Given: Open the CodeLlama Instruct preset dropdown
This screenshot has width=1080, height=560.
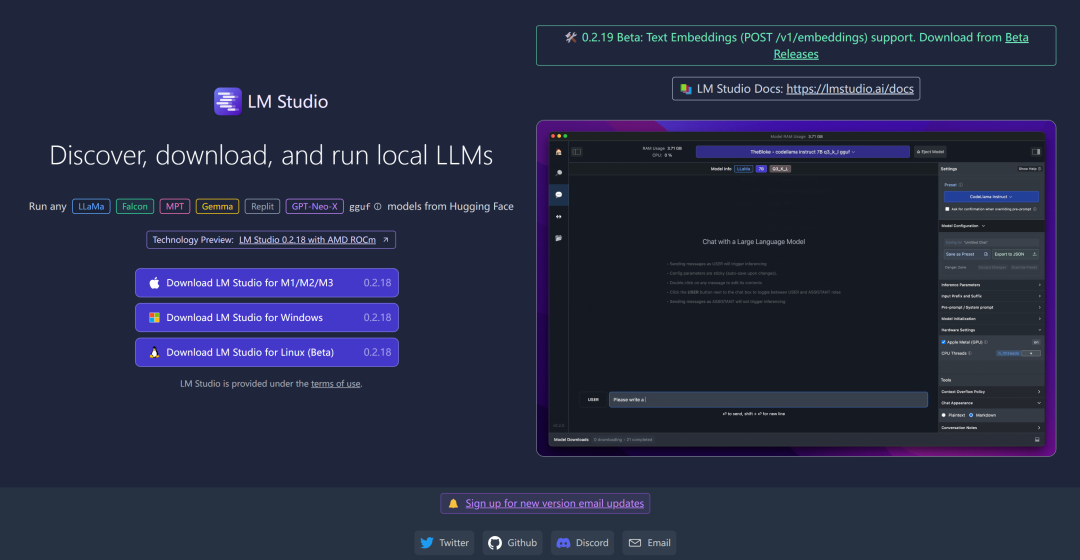Looking at the screenshot, I should (x=991, y=196).
